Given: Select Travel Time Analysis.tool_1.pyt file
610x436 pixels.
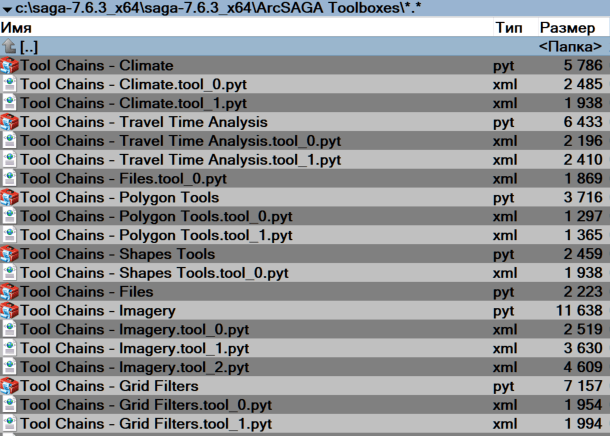Looking at the screenshot, I should click(180, 160).
